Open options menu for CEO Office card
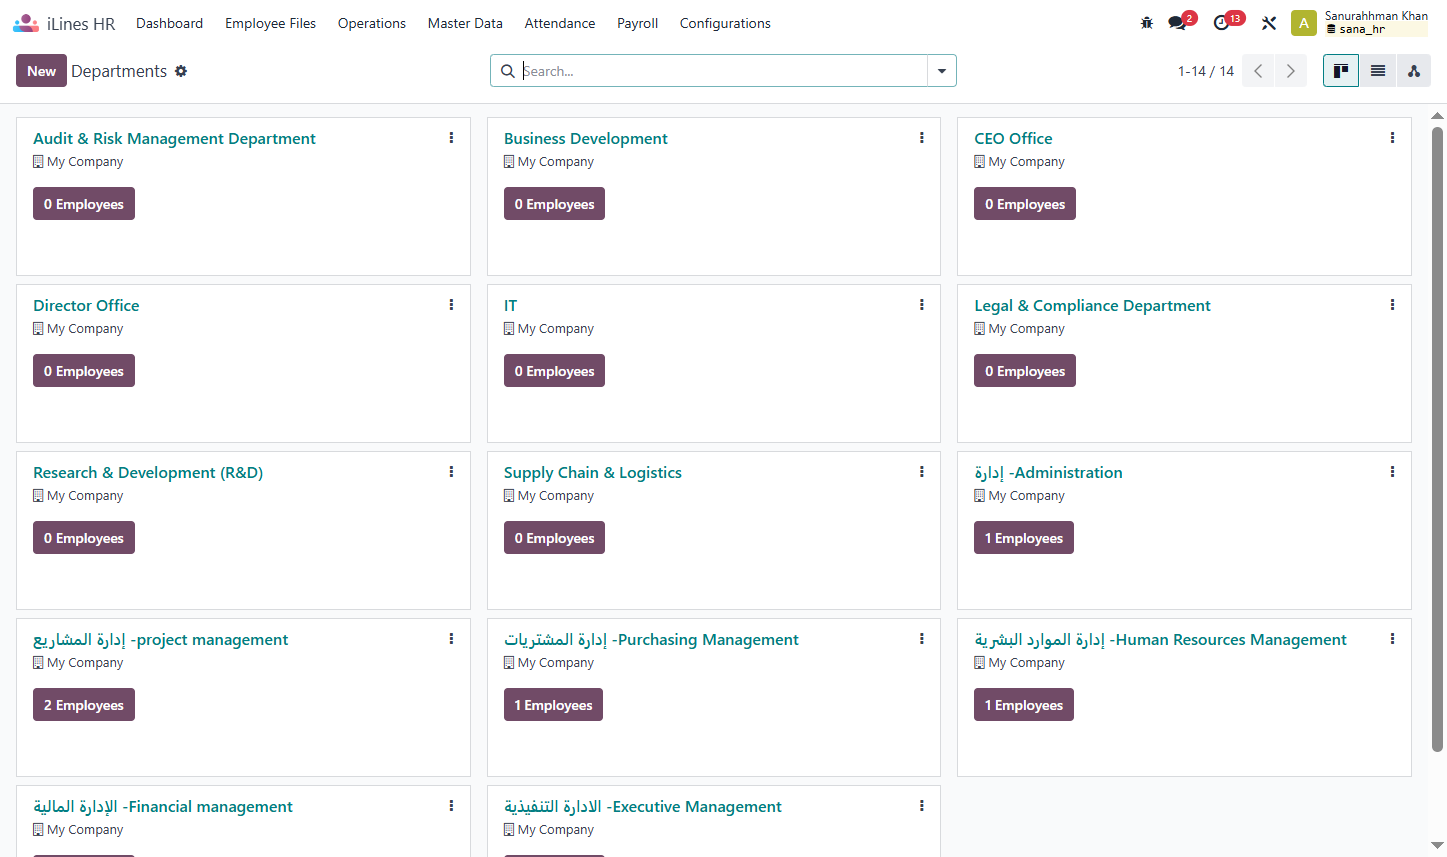Image resolution: width=1447 pixels, height=857 pixels. click(x=1392, y=138)
